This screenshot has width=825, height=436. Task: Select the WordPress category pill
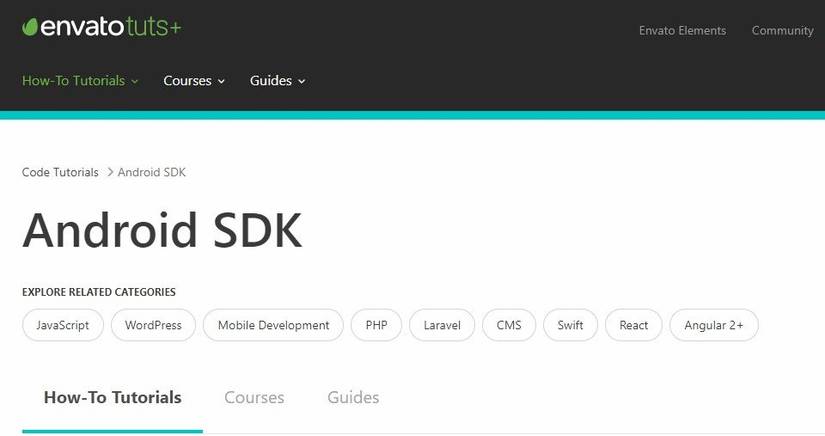(x=153, y=325)
